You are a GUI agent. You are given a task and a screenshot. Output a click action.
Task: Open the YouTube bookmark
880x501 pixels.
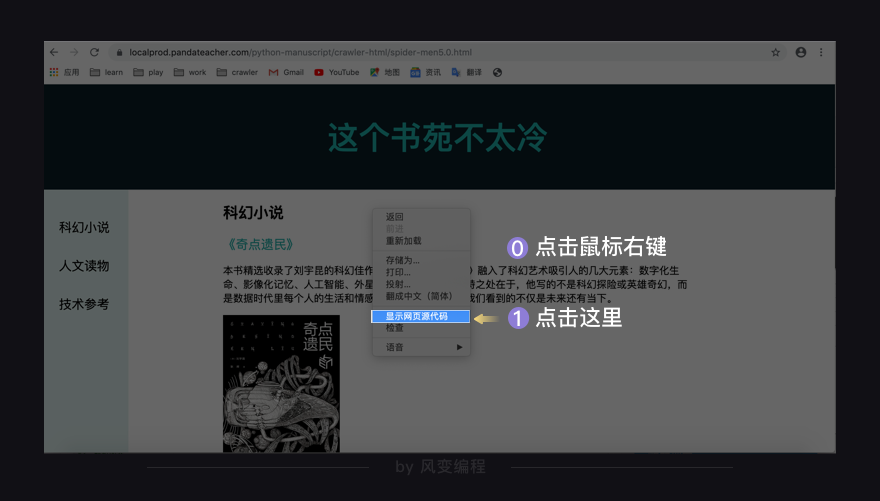click(x=337, y=72)
